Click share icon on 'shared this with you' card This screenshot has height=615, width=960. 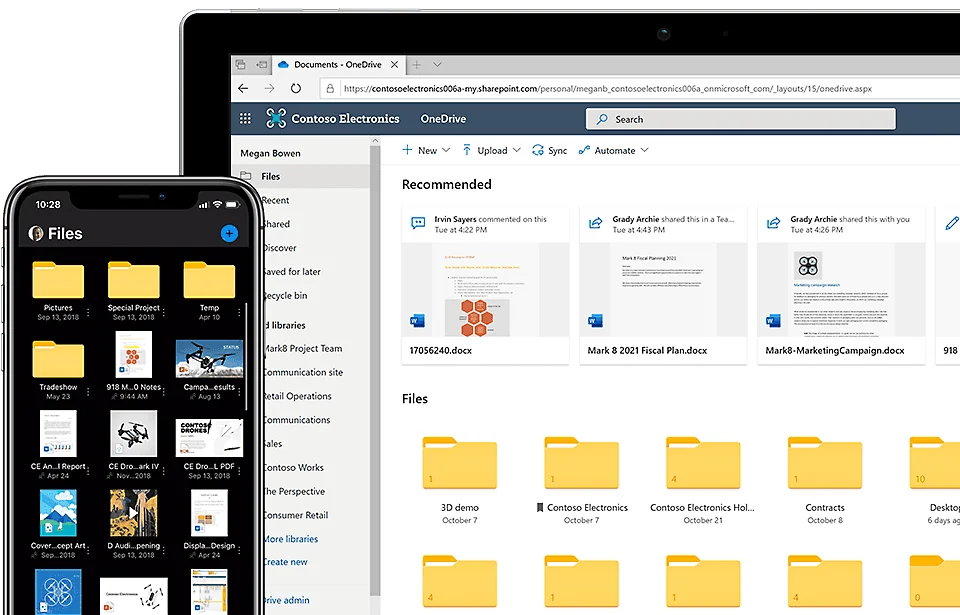773,223
